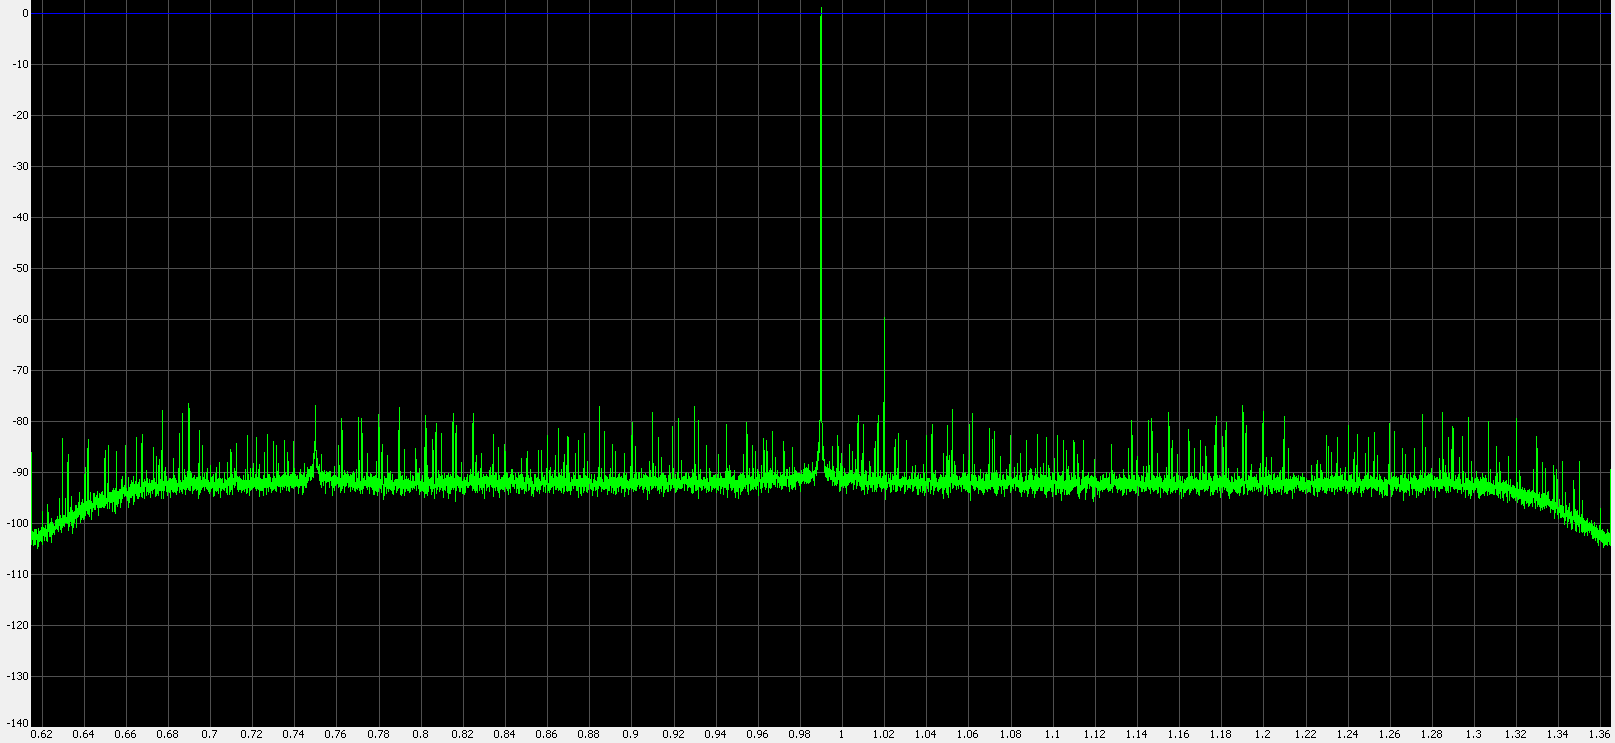Click the x-axis label "1.26"
The image size is (1615, 743).
point(1388,735)
